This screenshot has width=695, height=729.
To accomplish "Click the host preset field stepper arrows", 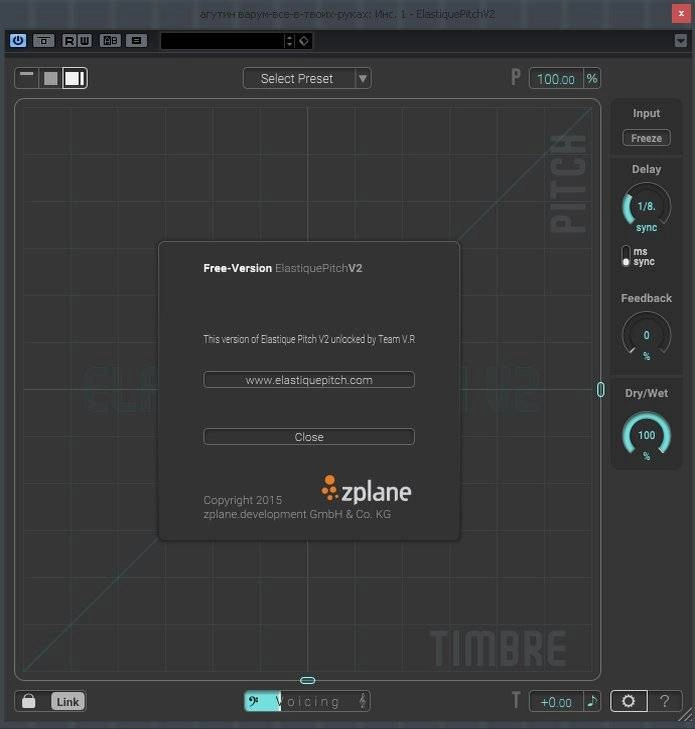I will pos(290,41).
